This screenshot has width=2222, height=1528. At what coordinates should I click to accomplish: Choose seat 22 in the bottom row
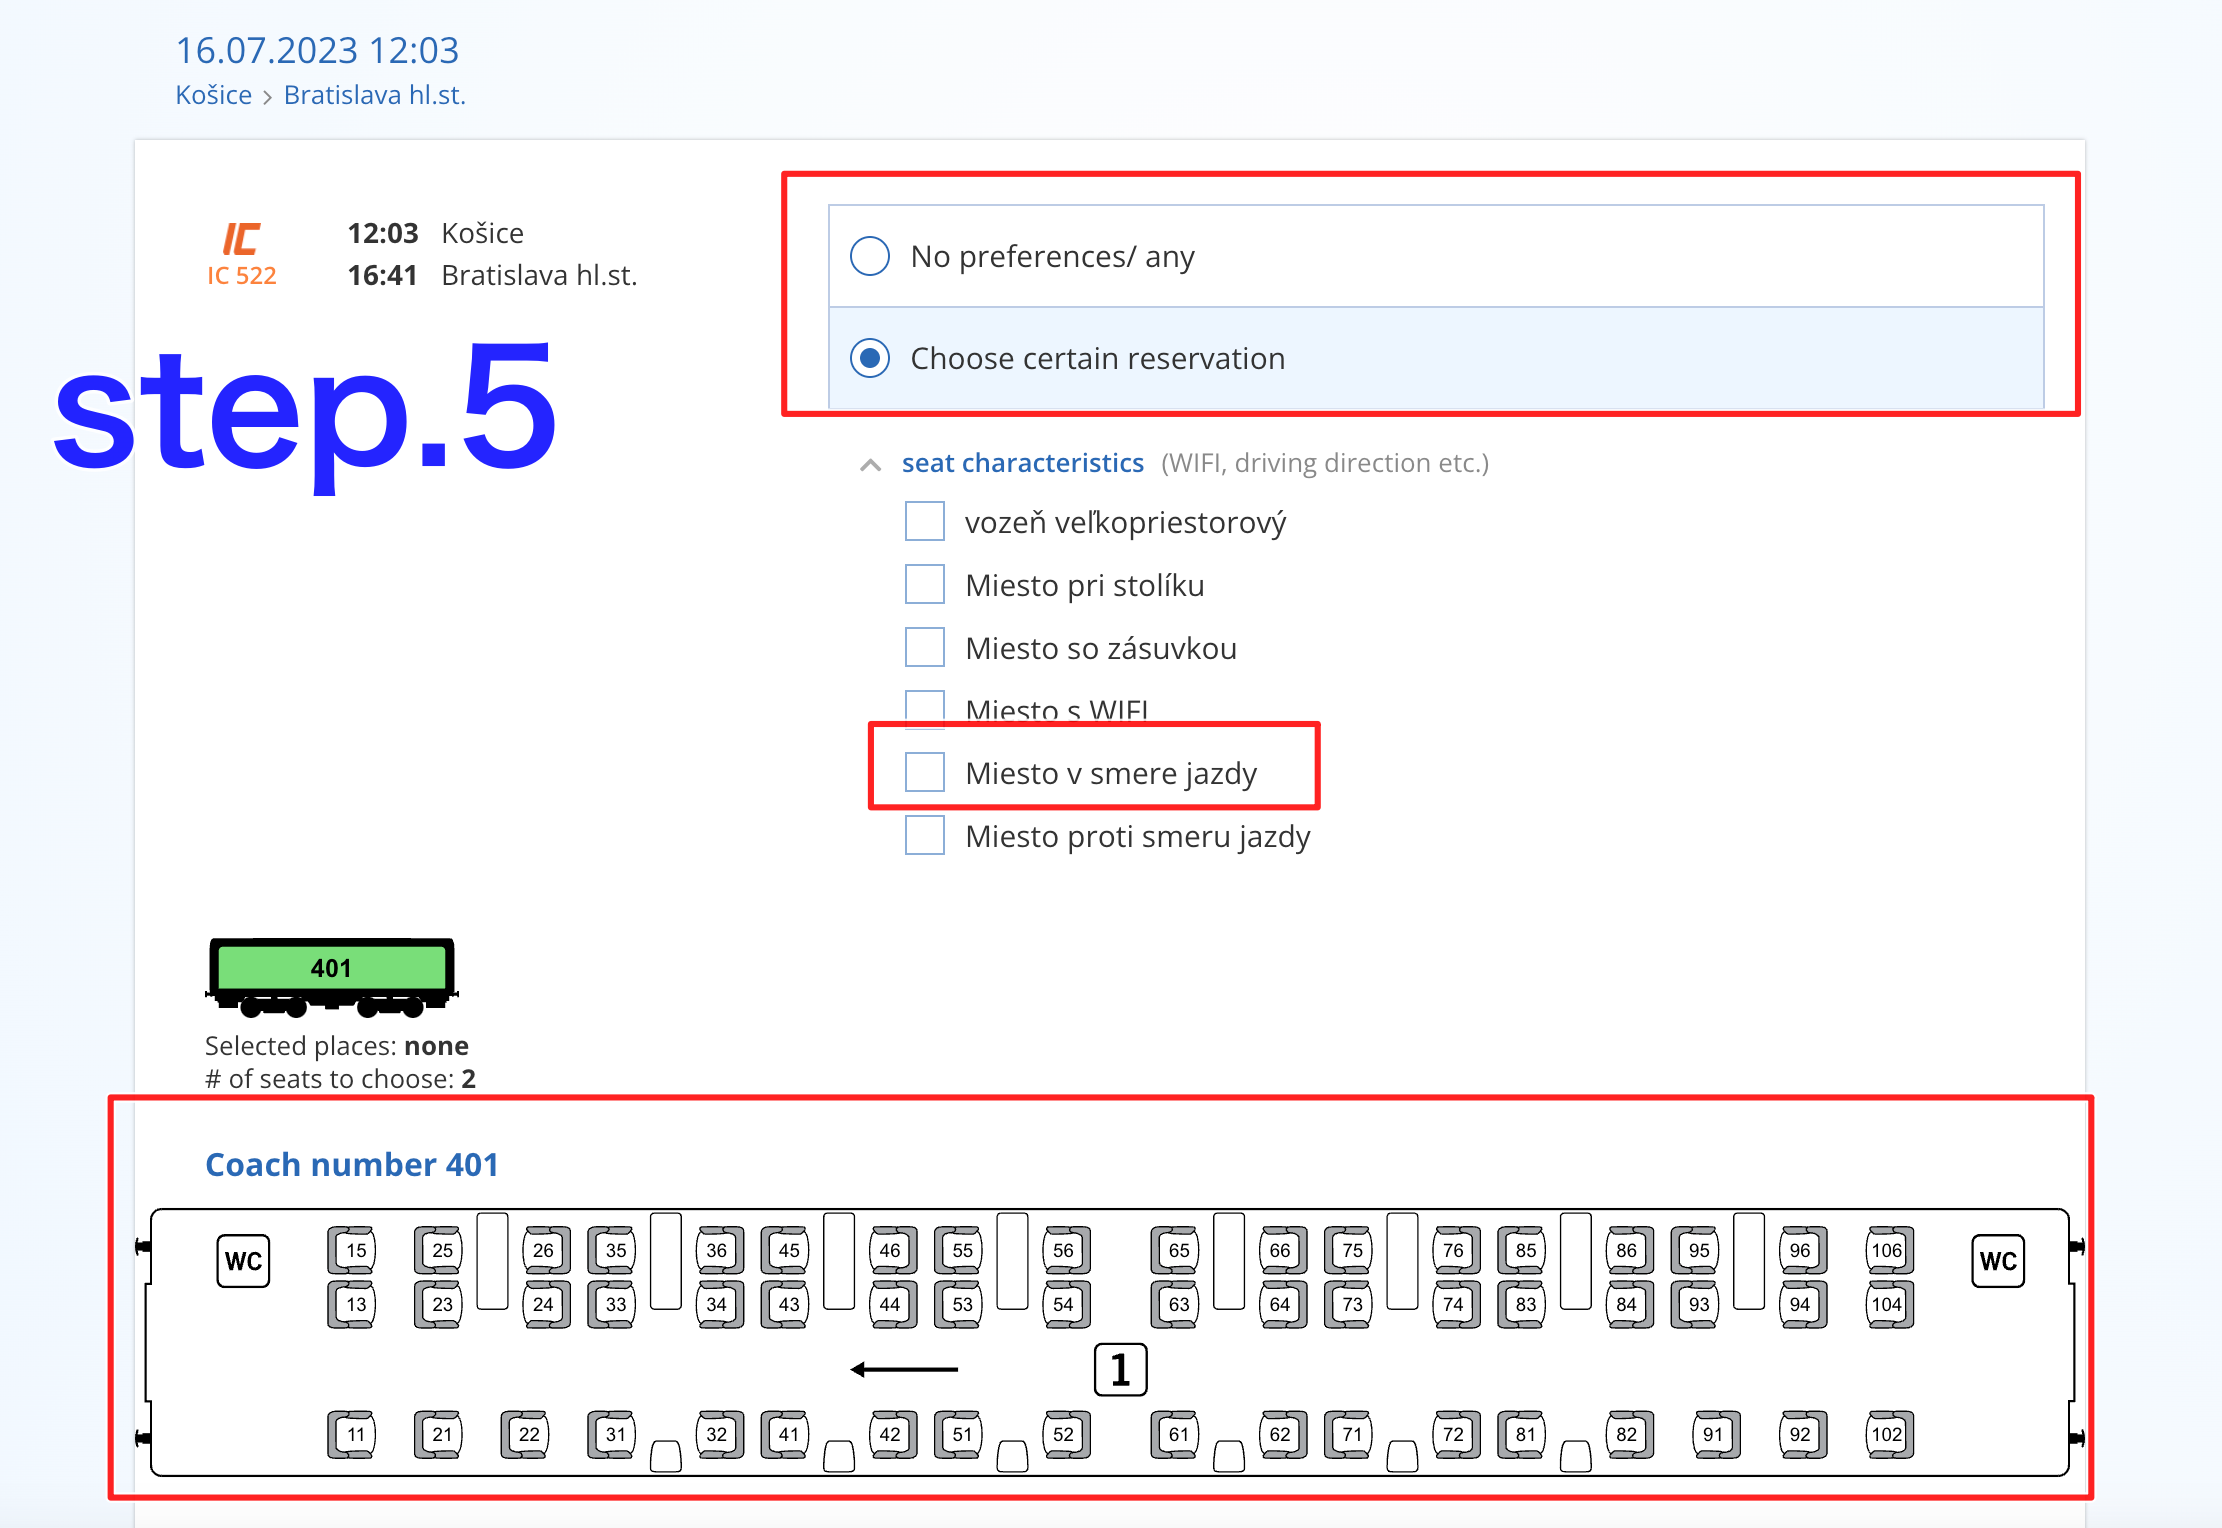click(525, 1434)
